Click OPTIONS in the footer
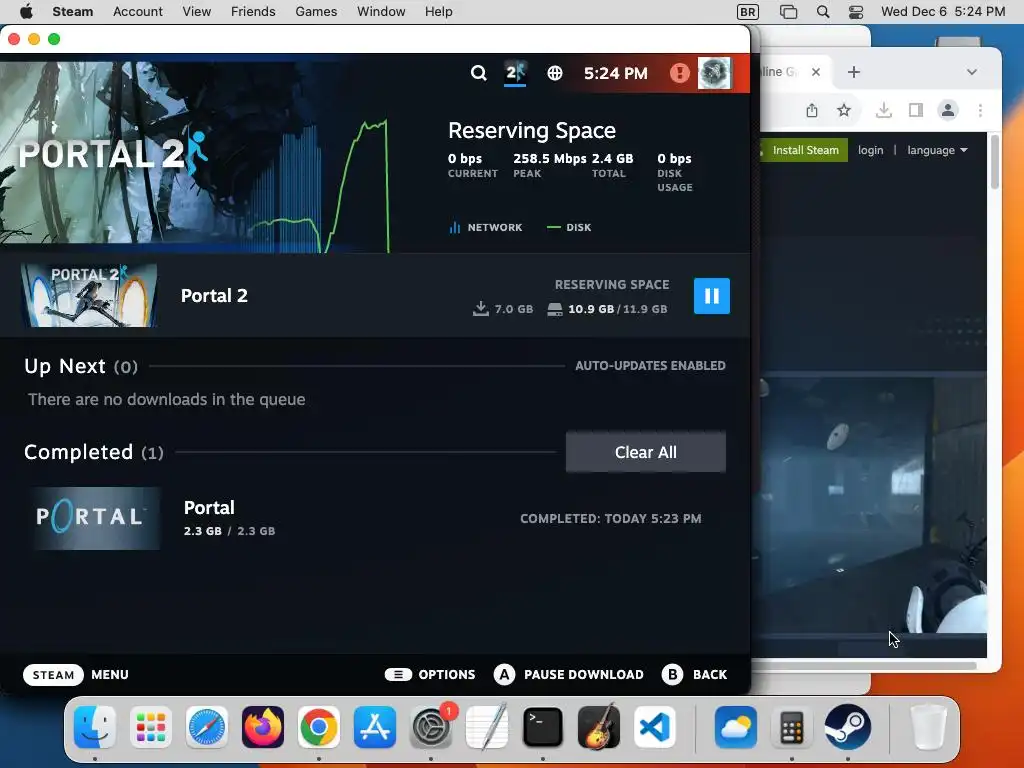This screenshot has height=768, width=1024. tap(430, 675)
